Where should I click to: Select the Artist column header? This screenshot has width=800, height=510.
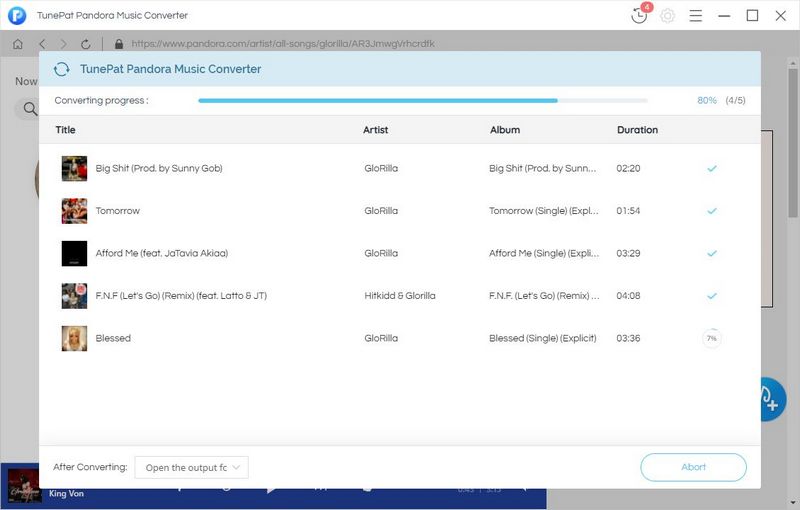[376, 130]
